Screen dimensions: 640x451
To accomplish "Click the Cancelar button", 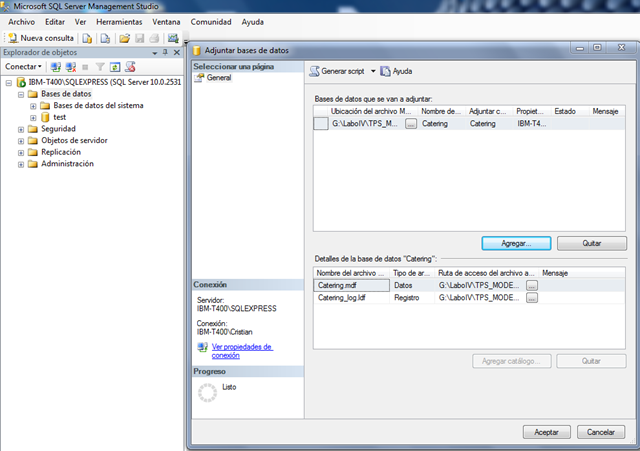I will coord(601,432).
